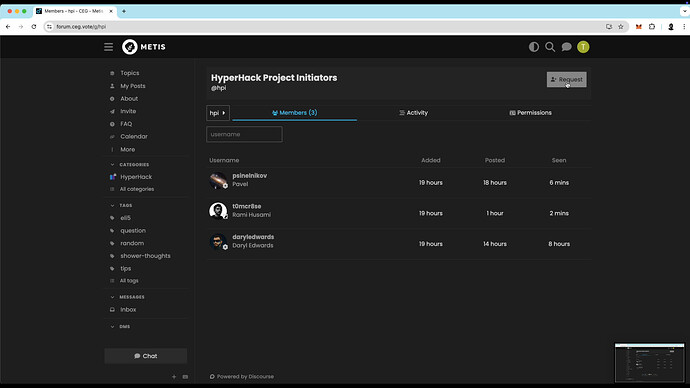
Task: Click the Metis logo
Action: coord(144,47)
